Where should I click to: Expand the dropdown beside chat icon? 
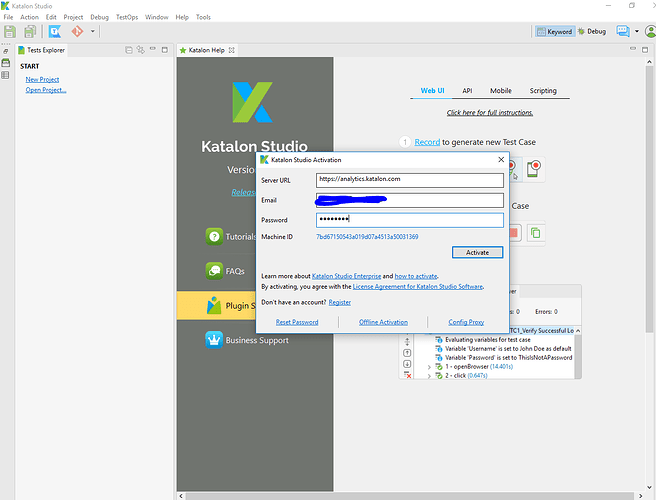[637, 31]
